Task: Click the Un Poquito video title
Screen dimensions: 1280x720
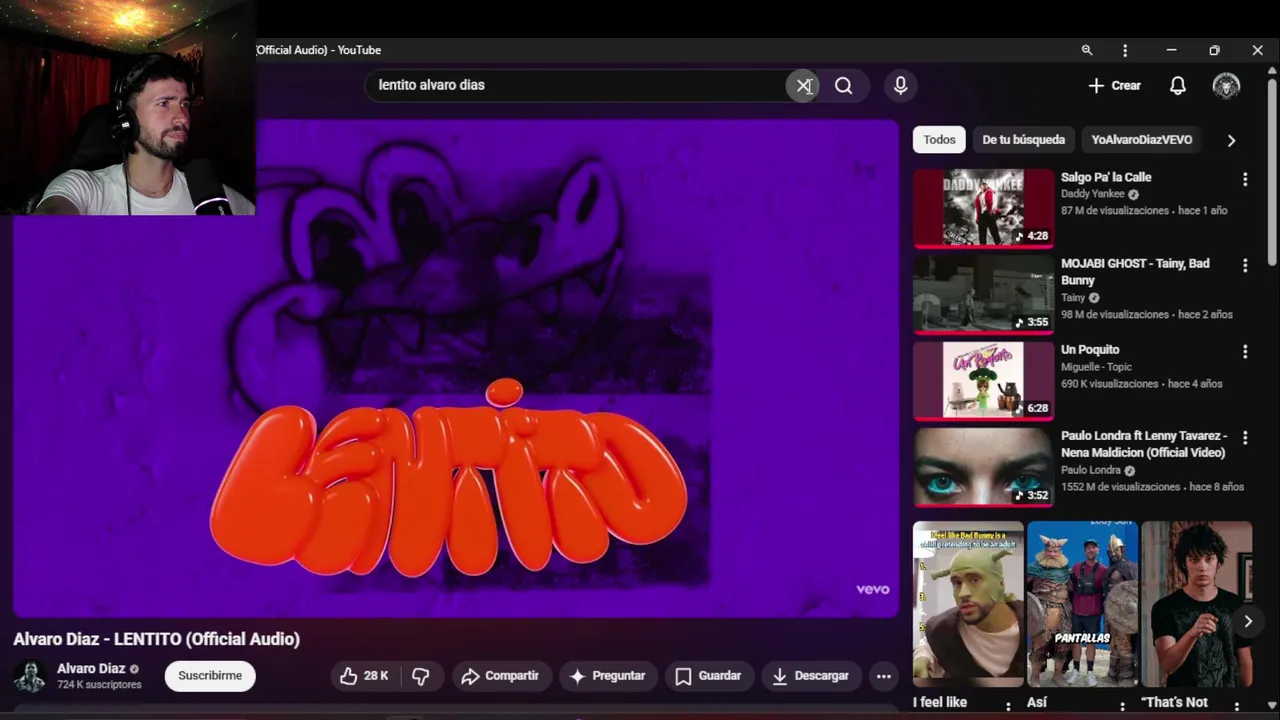Action: tap(1090, 350)
